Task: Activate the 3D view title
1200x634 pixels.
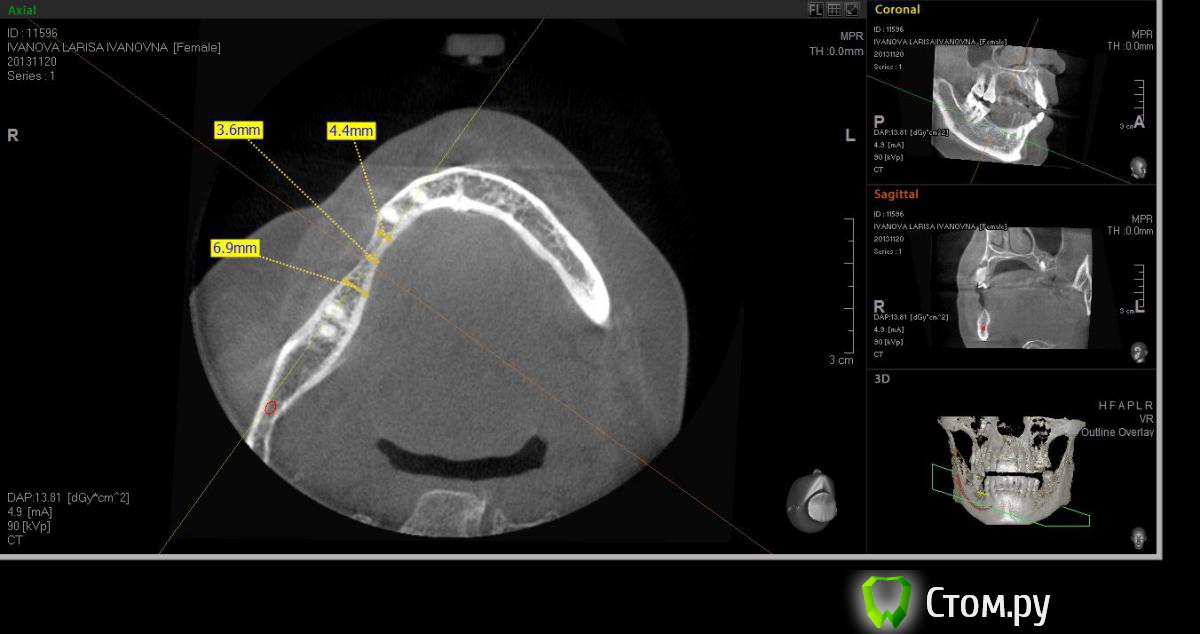Action: coord(882,379)
